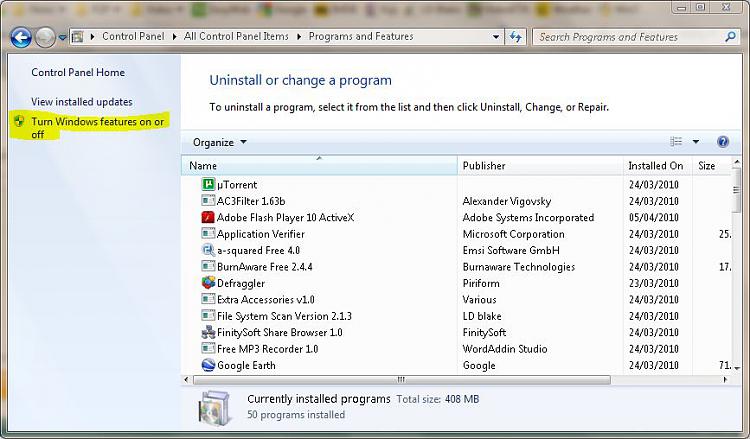The image size is (750, 439).
Task: Click the File System Scan icon
Action: 208,315
